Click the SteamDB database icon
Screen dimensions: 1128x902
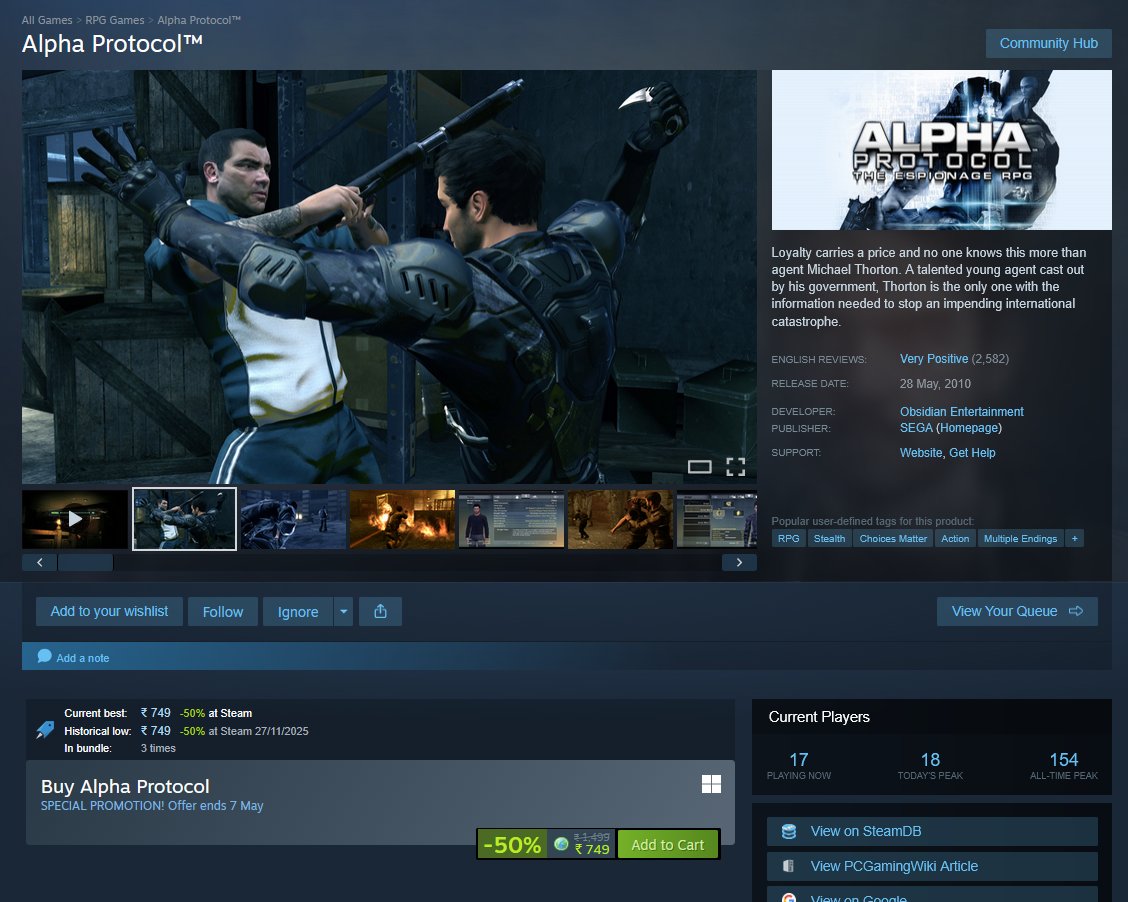pos(788,832)
